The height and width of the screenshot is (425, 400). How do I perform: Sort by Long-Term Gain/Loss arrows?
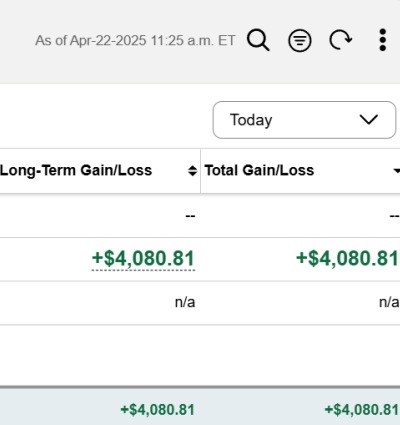192,171
